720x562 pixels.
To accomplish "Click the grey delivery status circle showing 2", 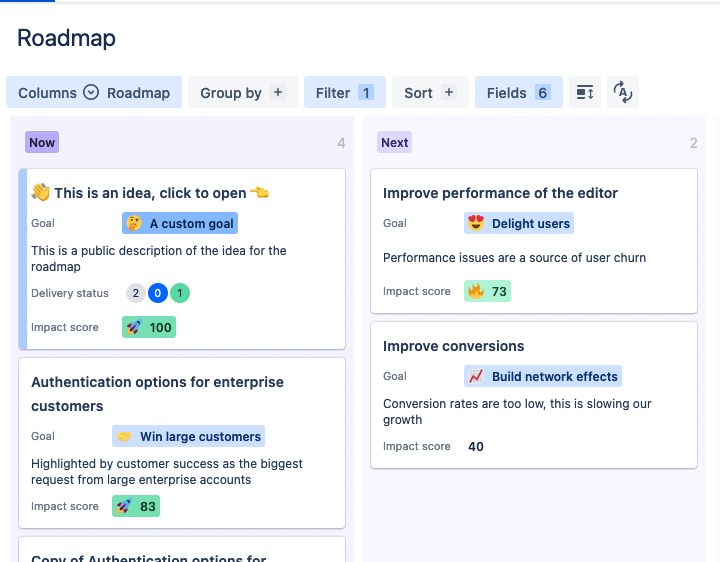I will click(x=135, y=293).
